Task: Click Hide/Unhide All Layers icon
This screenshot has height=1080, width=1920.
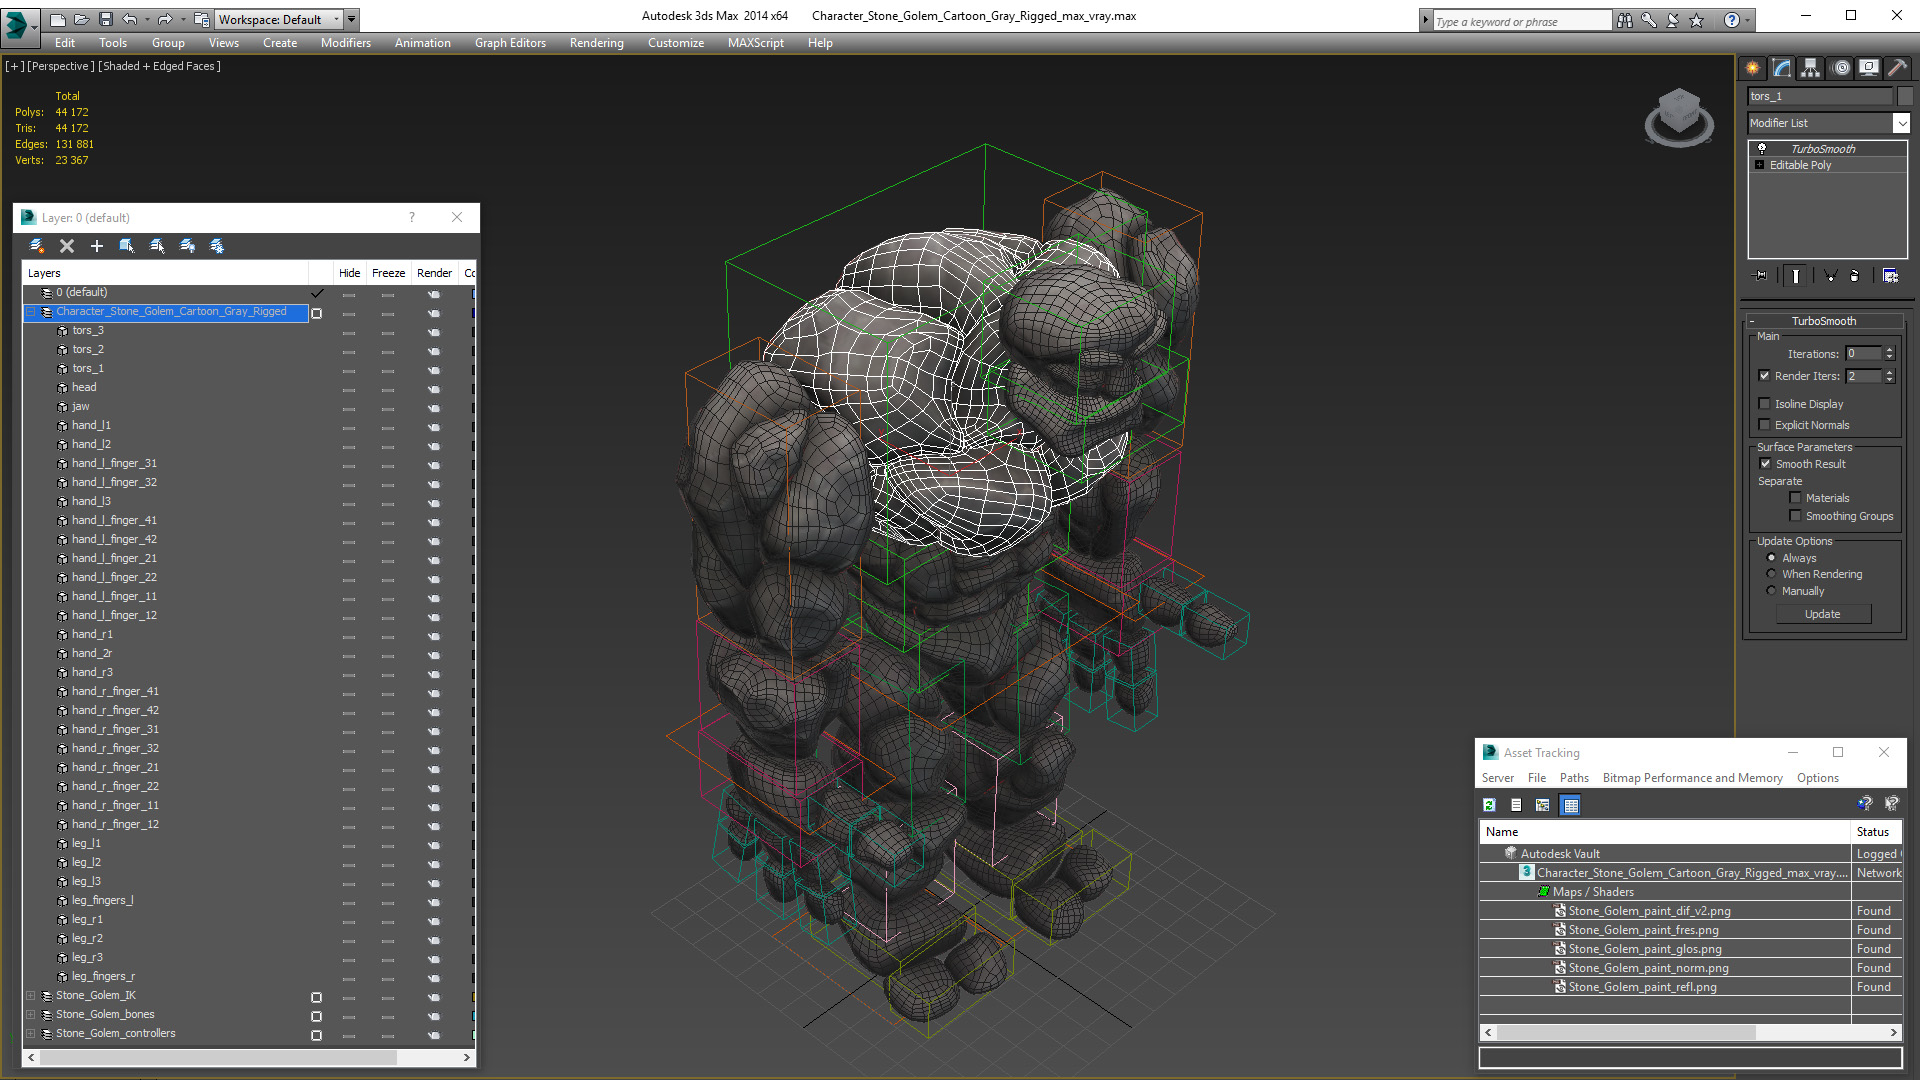Action: 187,246
